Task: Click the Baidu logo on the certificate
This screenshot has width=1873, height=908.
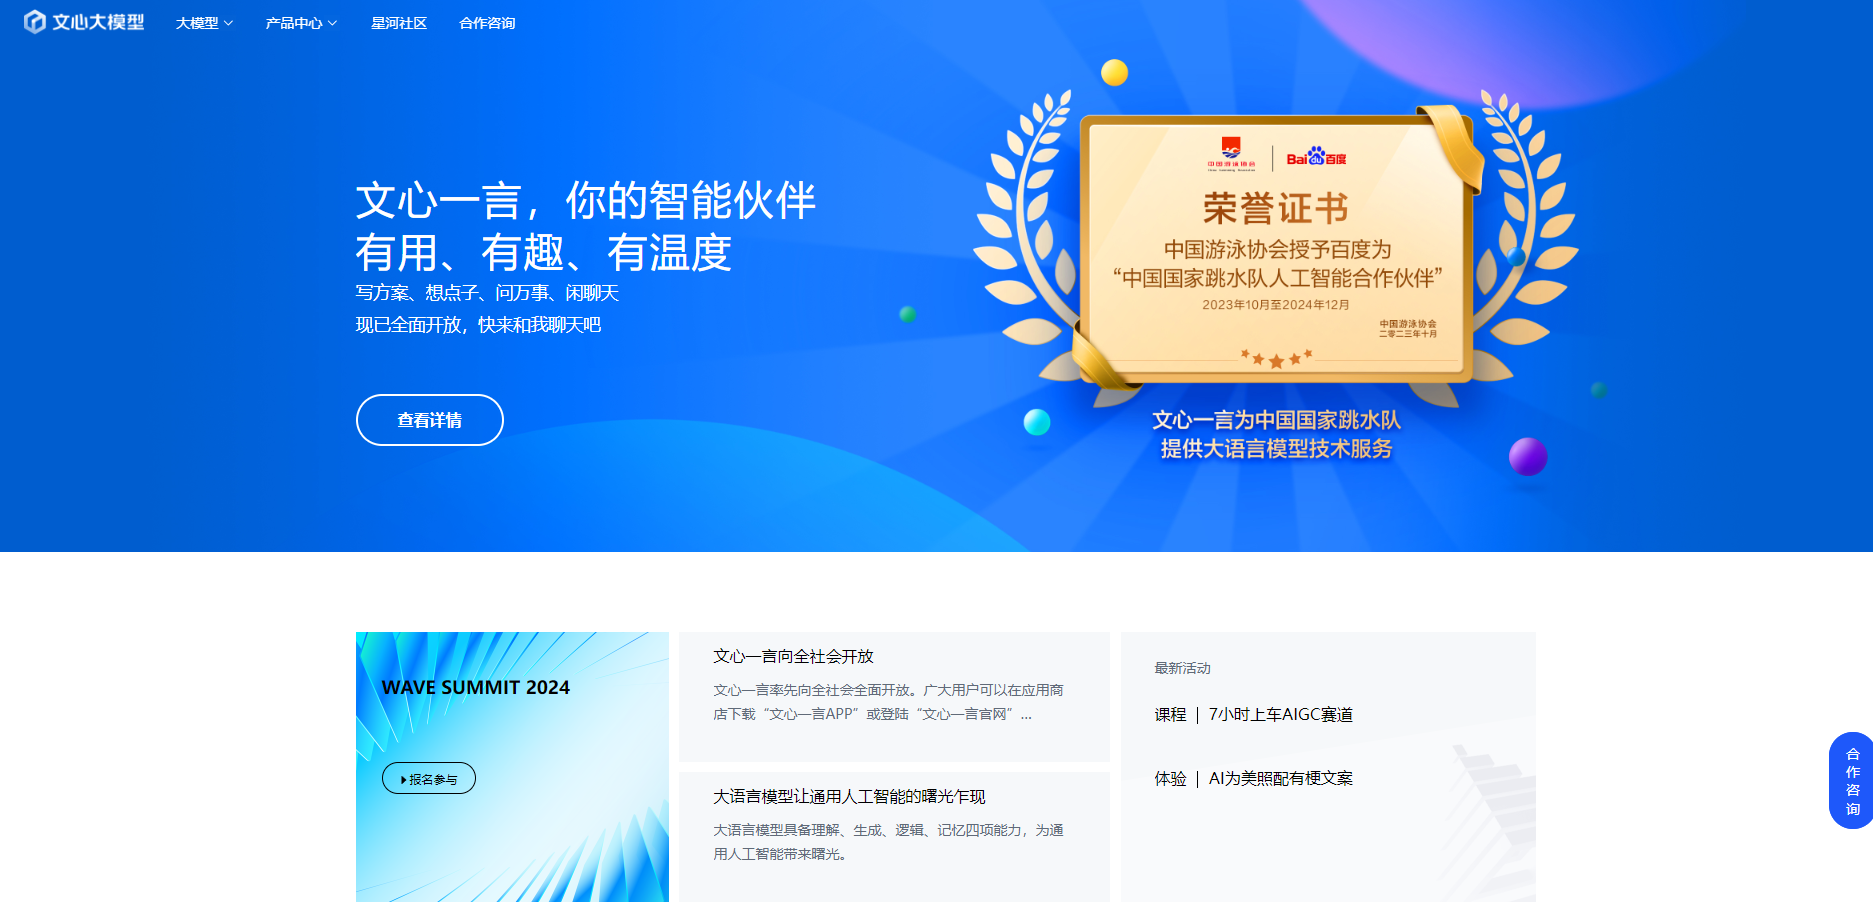Action: (1316, 157)
